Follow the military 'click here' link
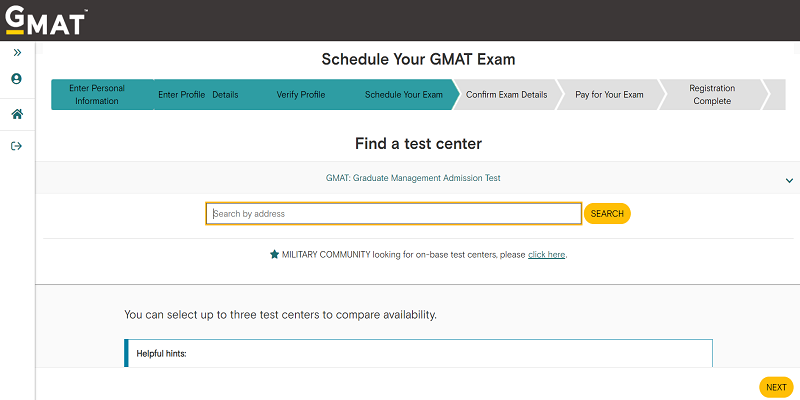 (547, 255)
